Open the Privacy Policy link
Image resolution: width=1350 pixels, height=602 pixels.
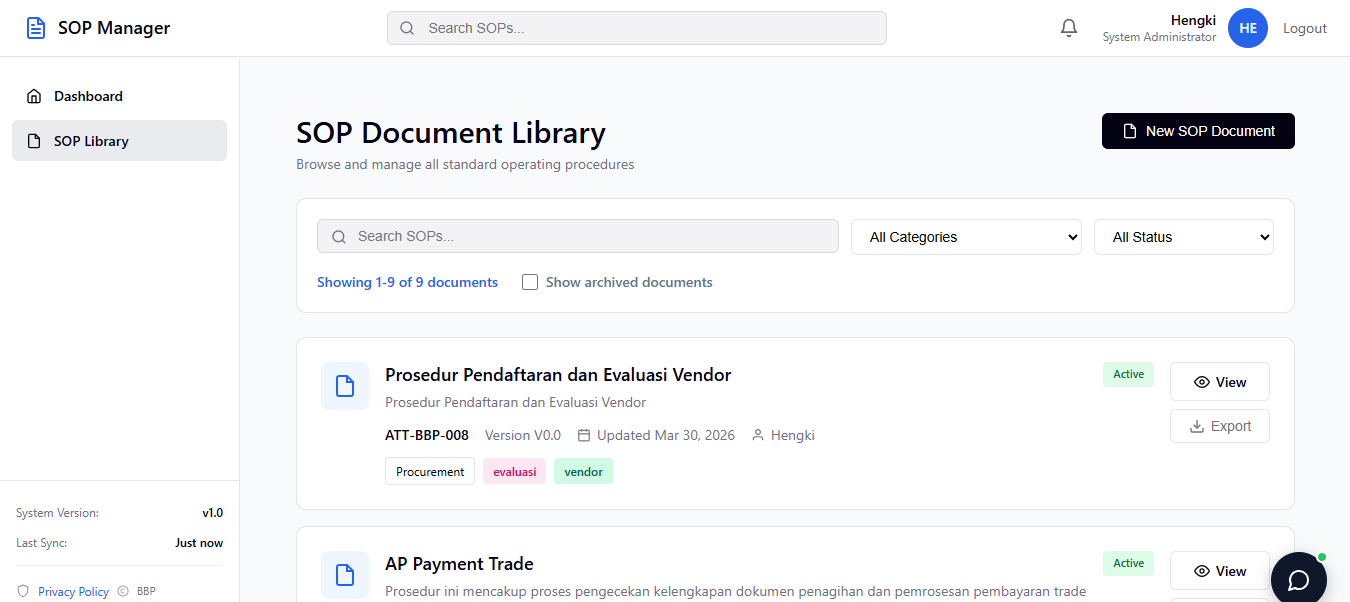(73, 591)
